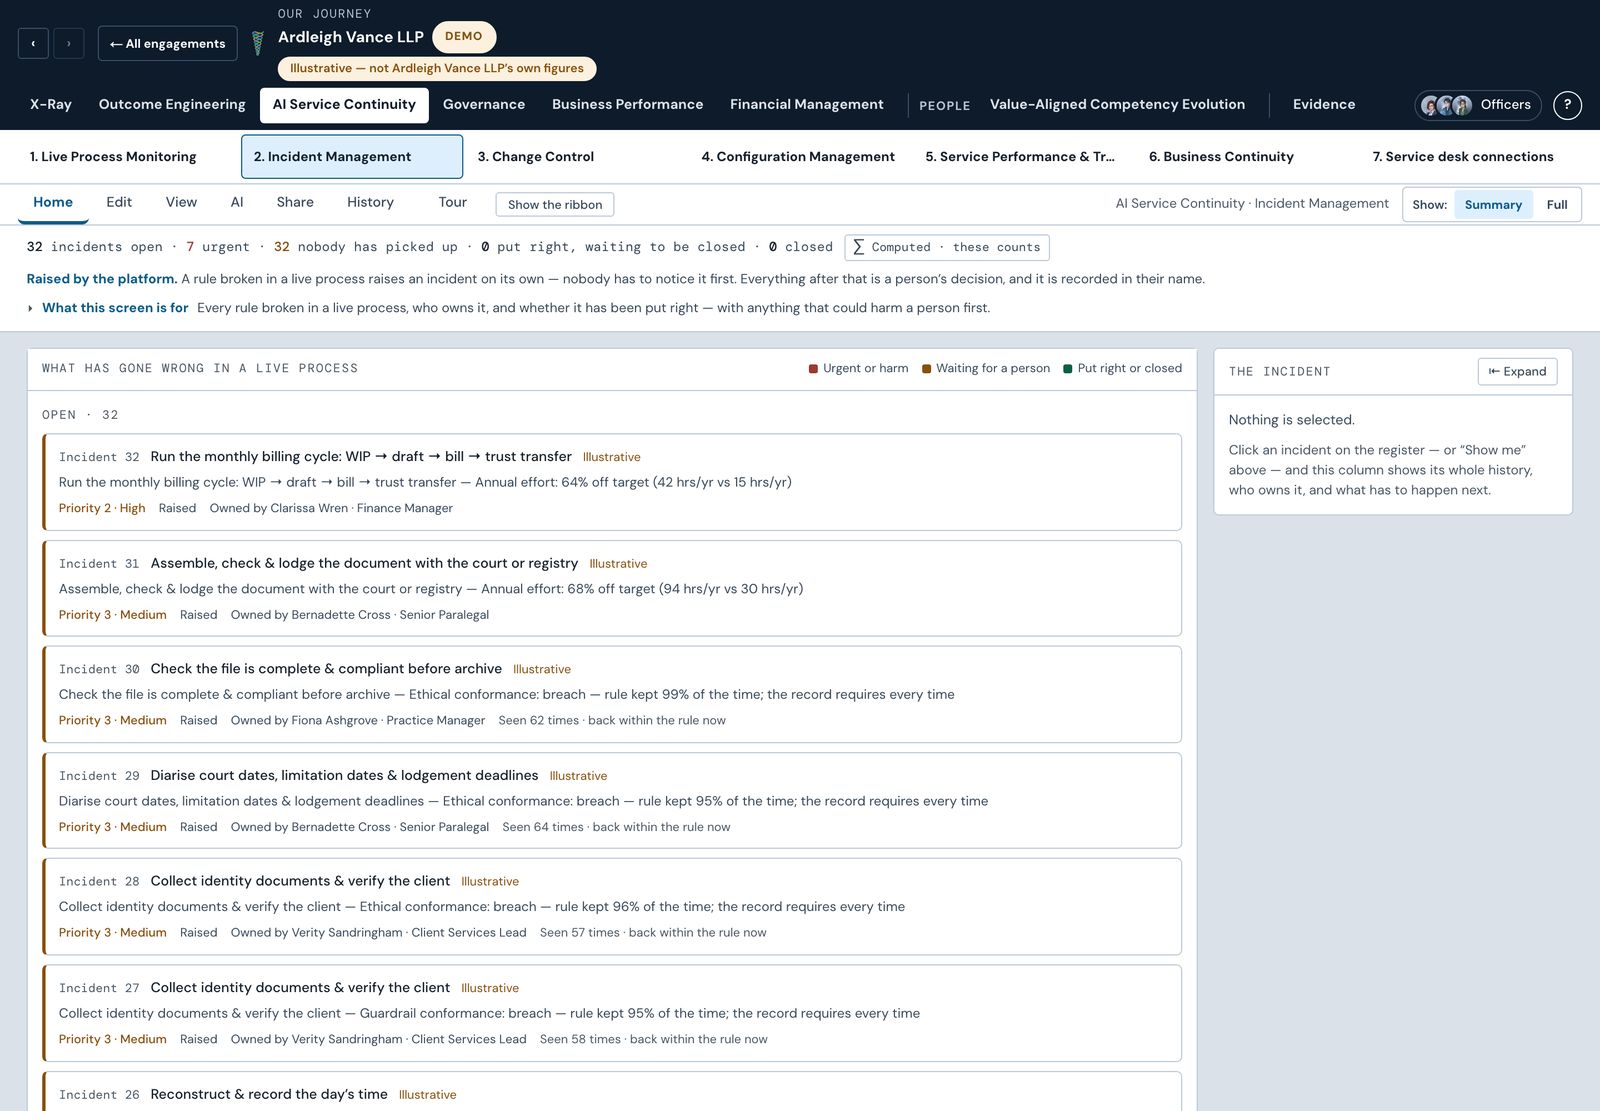Click the DEMO badge

tap(464, 36)
